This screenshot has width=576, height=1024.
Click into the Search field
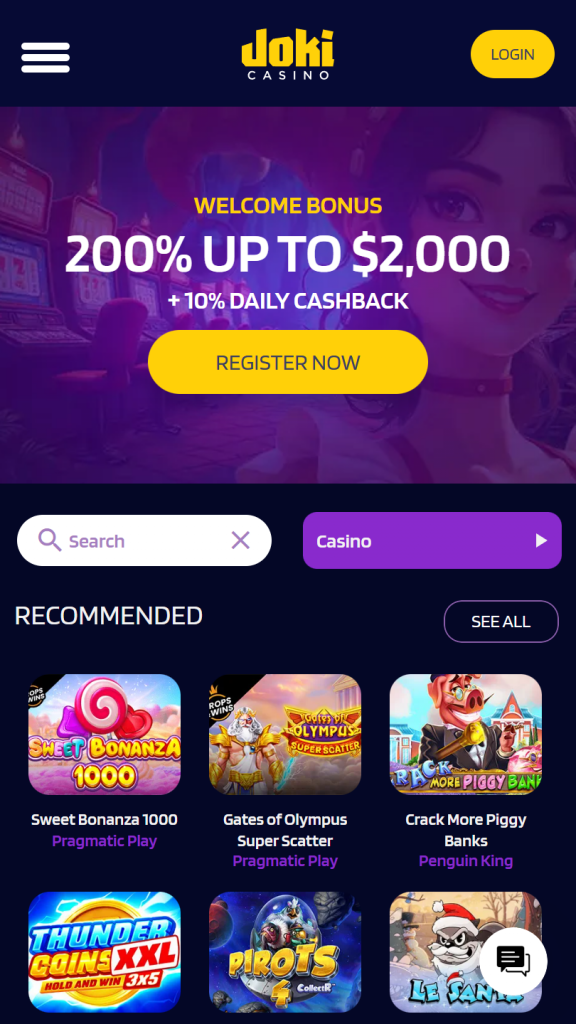pyautogui.click(x=144, y=541)
